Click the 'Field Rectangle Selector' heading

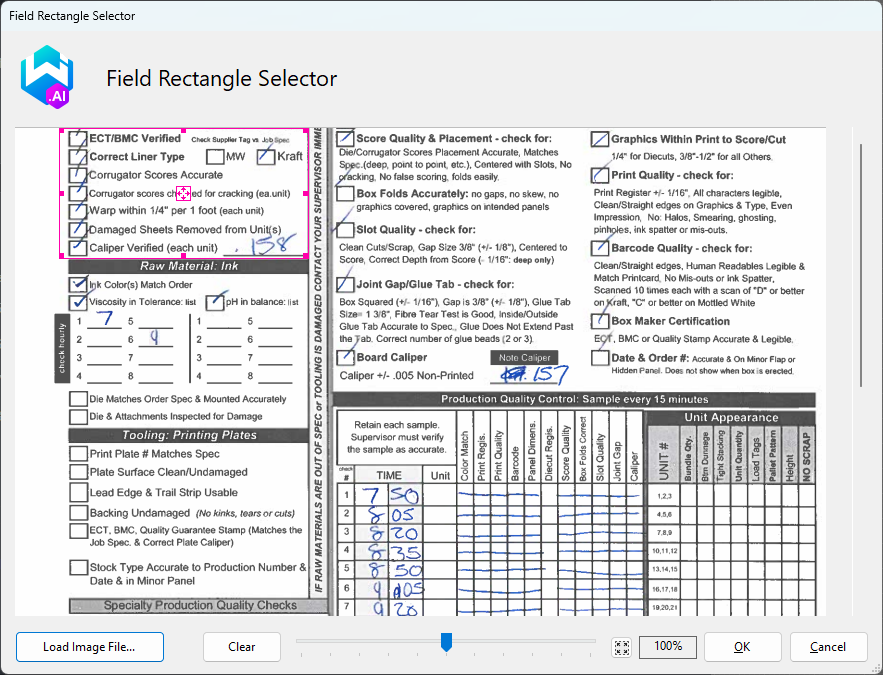[x=222, y=78]
